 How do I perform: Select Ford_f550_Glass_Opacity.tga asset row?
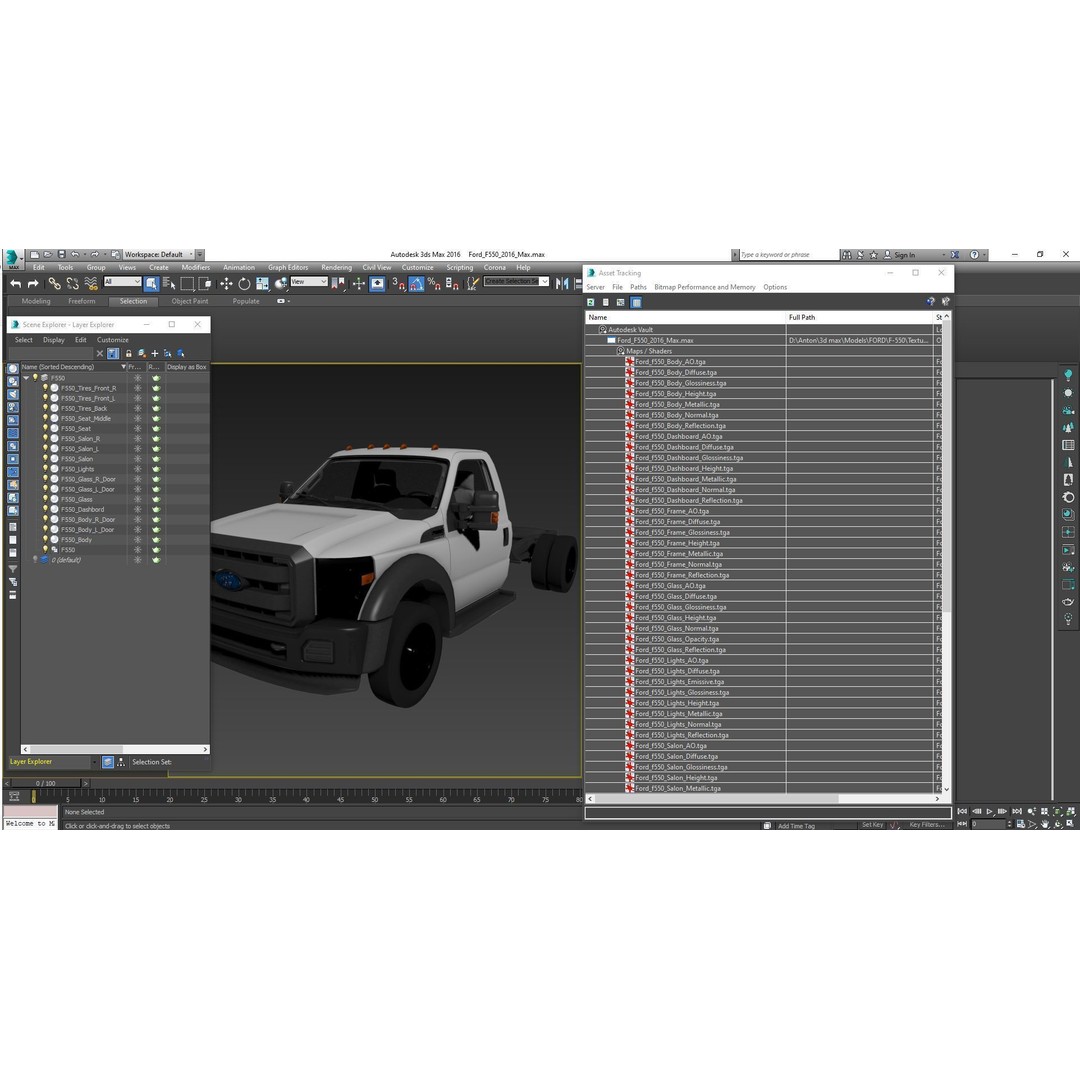[676, 639]
